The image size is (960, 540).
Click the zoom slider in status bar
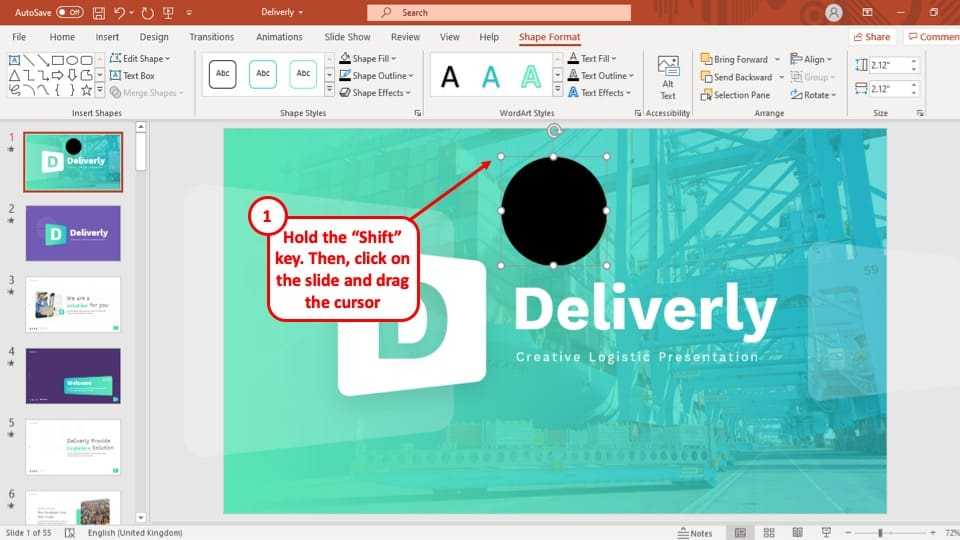click(x=880, y=533)
